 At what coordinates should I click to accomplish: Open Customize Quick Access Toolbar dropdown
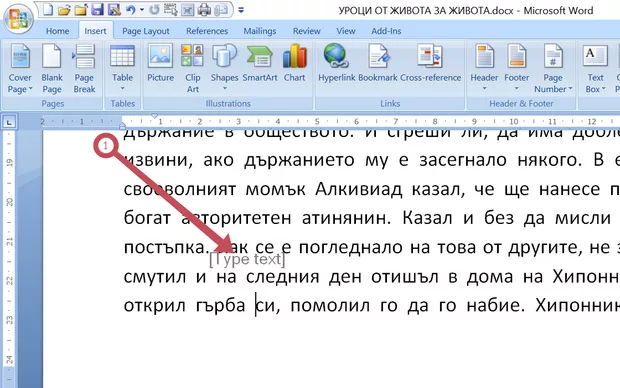click(241, 10)
